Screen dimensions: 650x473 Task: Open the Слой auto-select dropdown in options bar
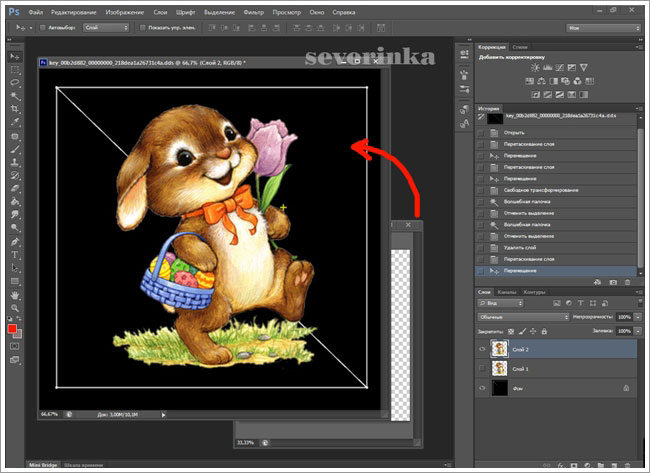[x=104, y=28]
